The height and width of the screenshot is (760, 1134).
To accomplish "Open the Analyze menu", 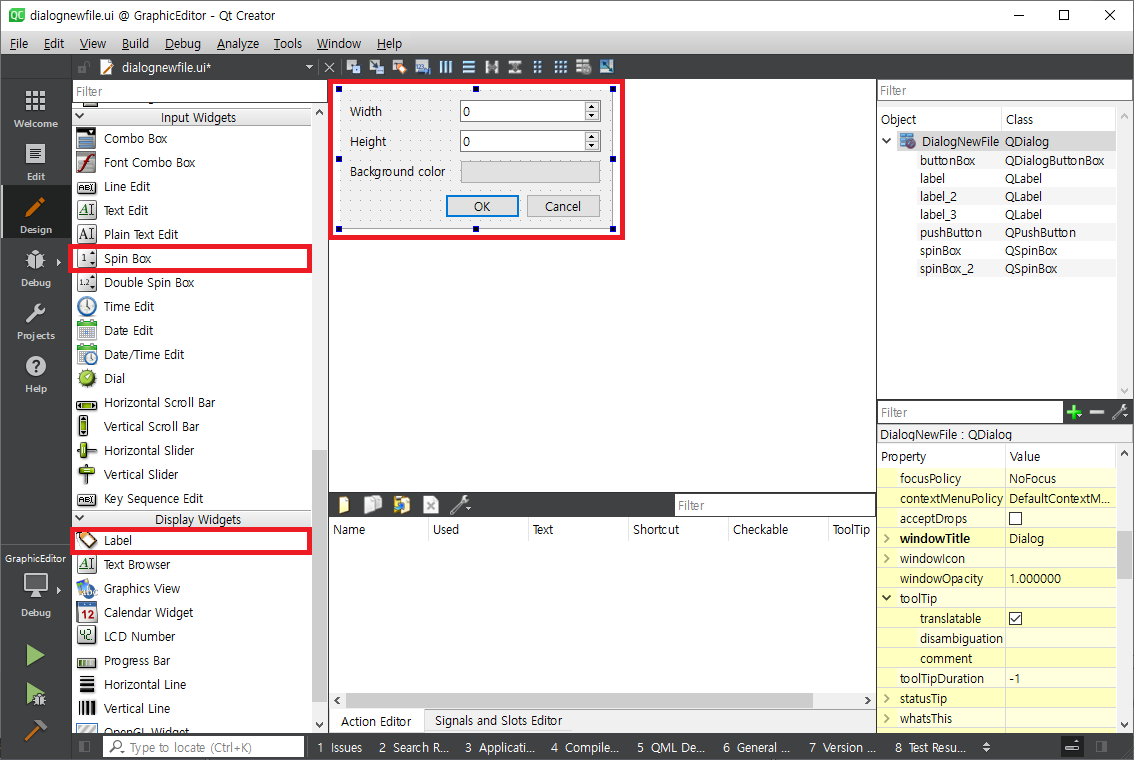I will (238, 43).
